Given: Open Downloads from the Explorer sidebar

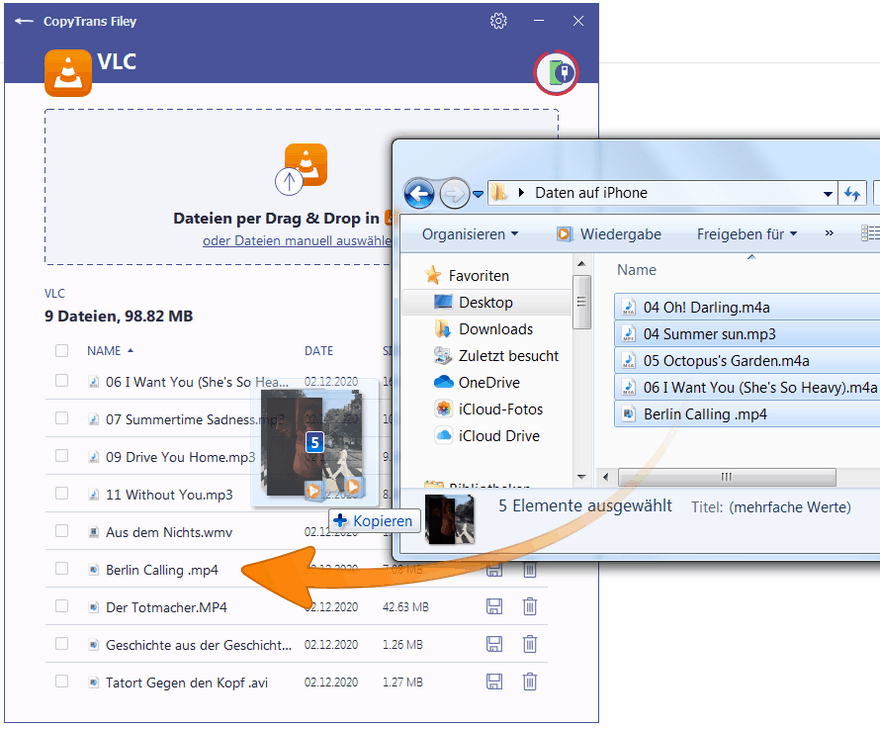Looking at the screenshot, I should (x=496, y=329).
